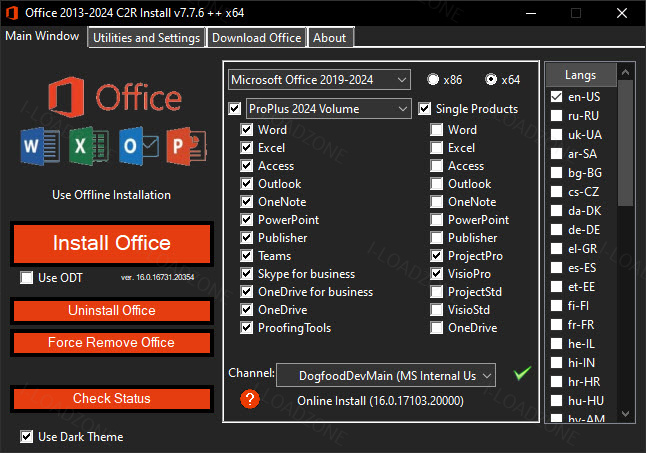Click the Install Office button
The width and height of the screenshot is (646, 453).
pos(112,243)
